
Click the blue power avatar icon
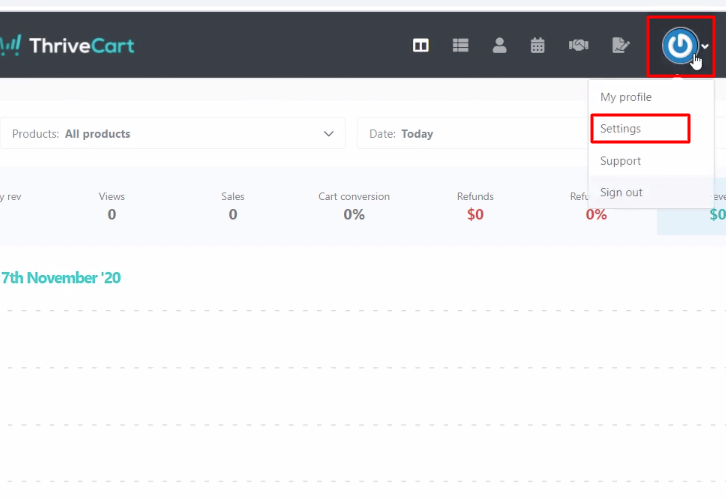[680, 45]
